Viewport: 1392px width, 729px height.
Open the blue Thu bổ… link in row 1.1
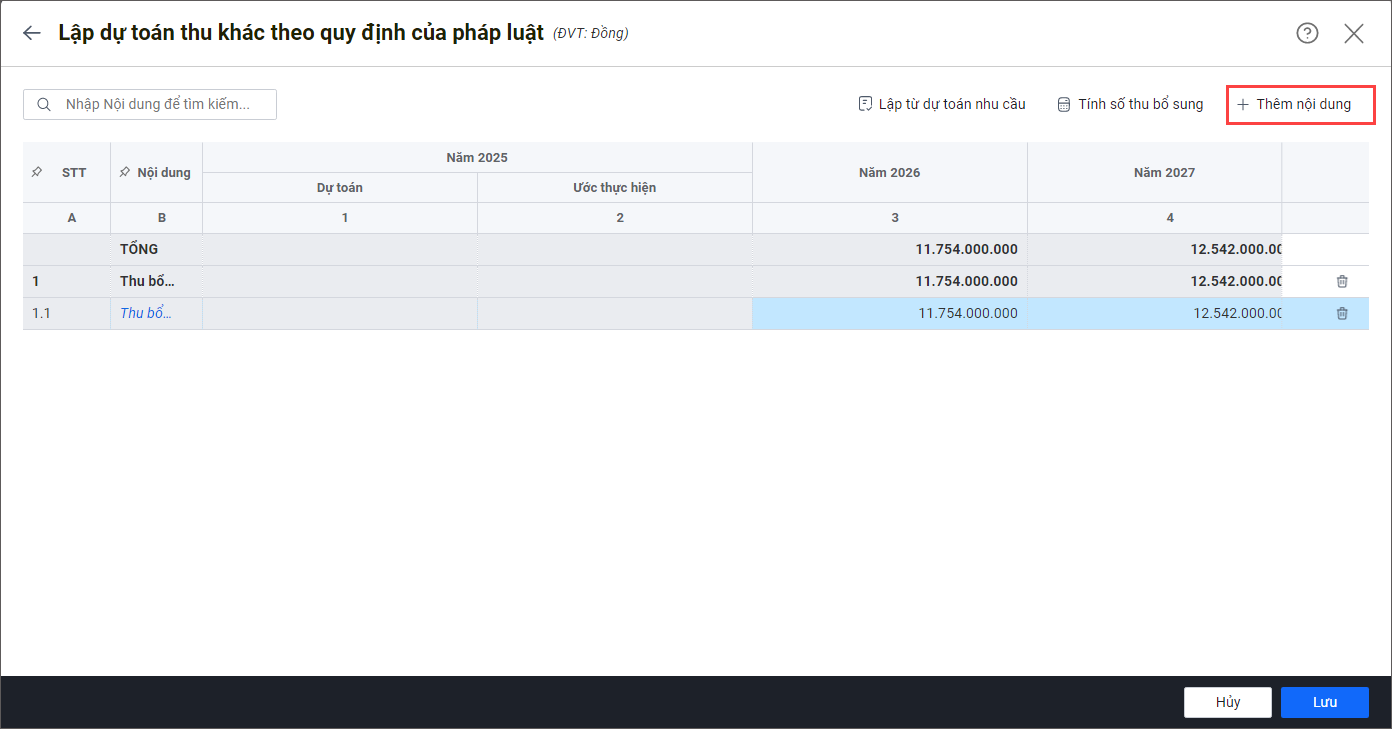pos(146,313)
